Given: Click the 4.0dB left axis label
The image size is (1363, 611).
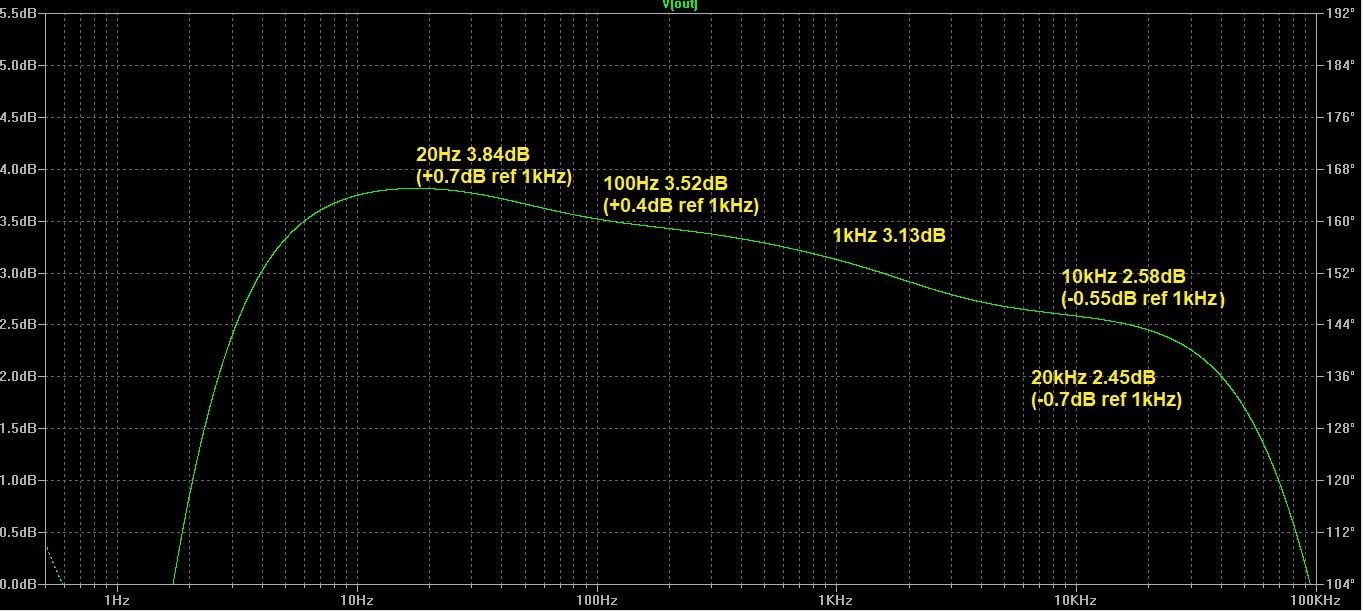Looking at the screenshot, I should [18, 169].
